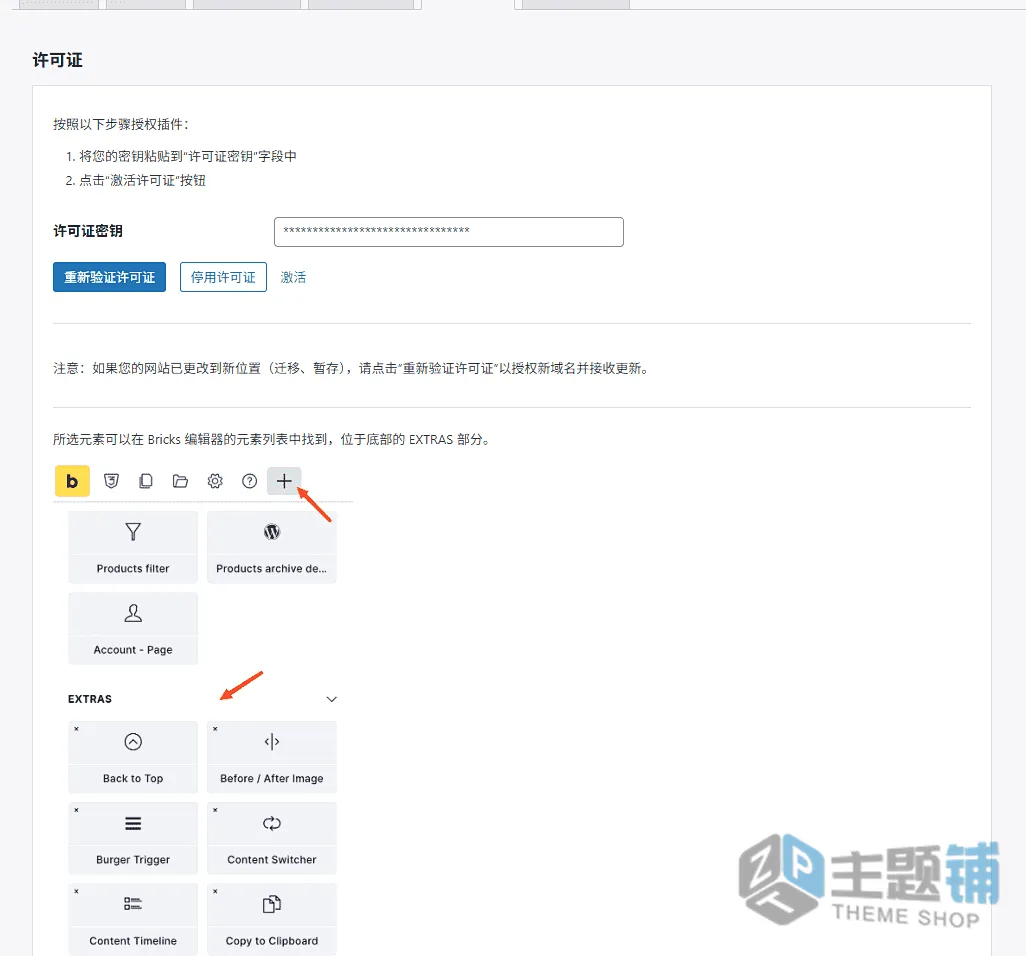Select the Products filter funnel icon
The height and width of the screenshot is (956, 1026).
[x=133, y=532]
